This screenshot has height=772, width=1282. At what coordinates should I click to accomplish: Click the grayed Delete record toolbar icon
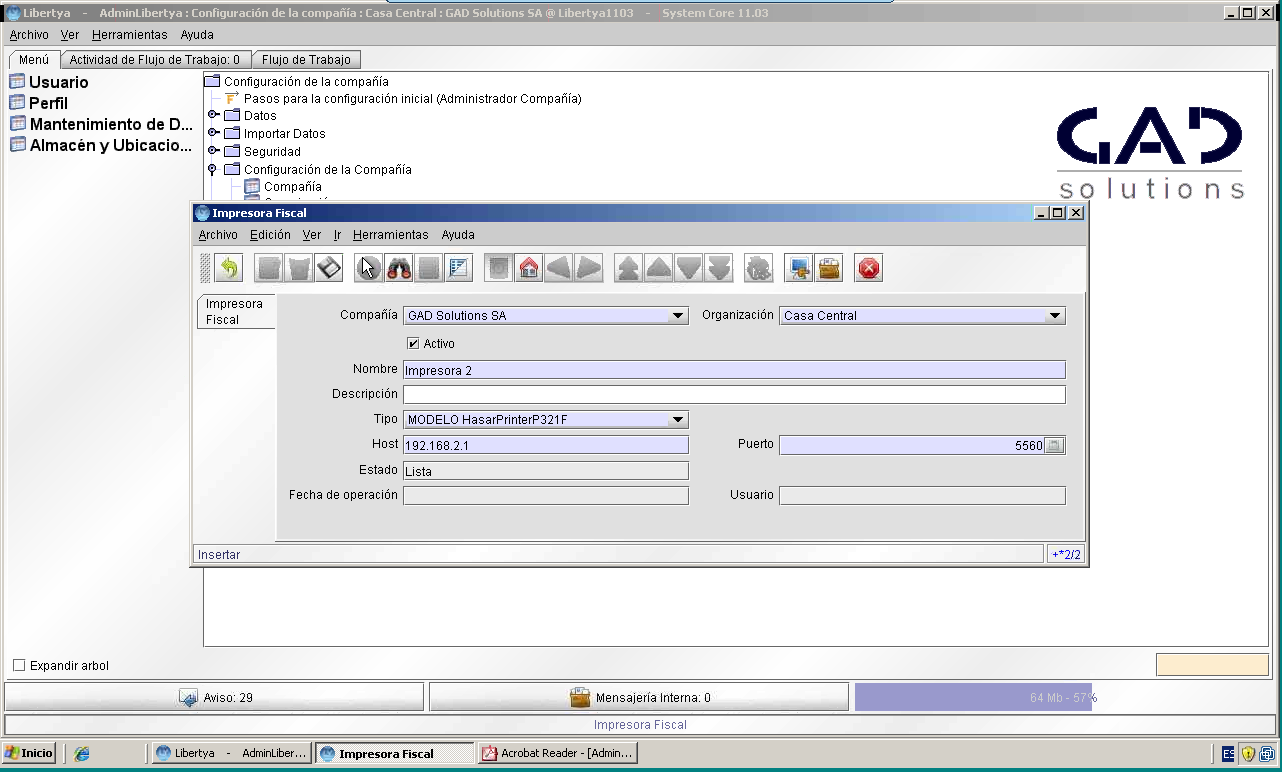299,268
